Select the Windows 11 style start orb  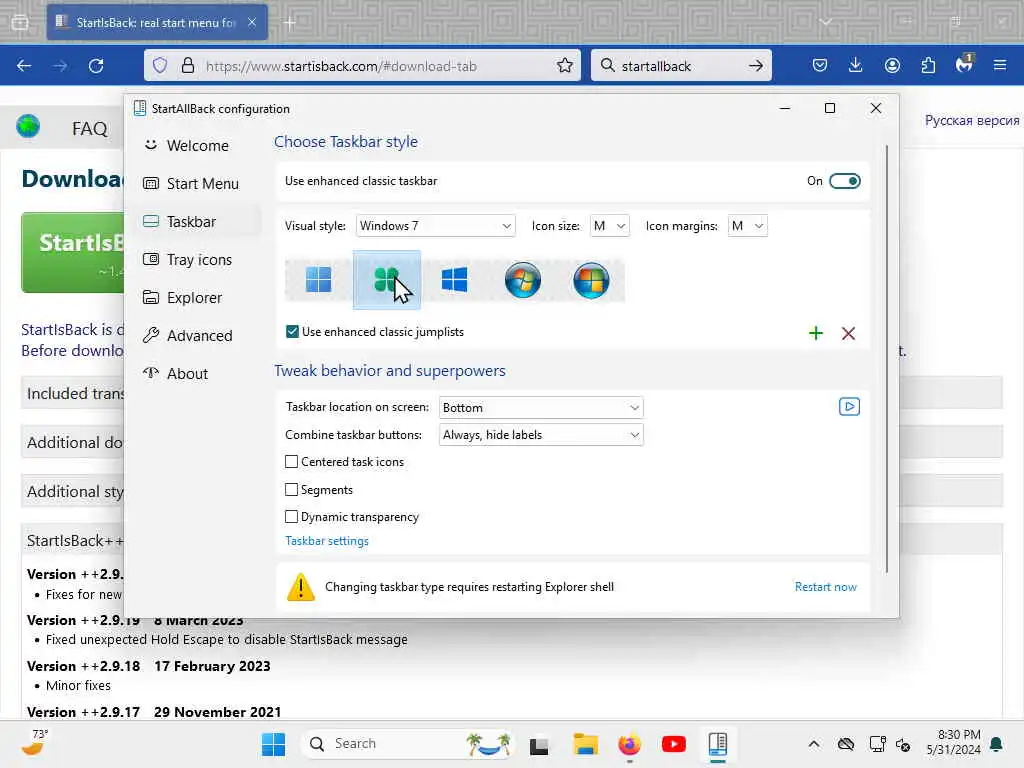[319, 280]
